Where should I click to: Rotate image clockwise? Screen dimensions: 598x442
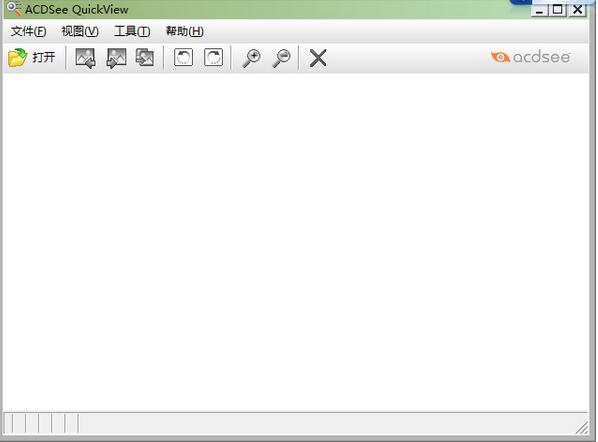[x=214, y=58]
